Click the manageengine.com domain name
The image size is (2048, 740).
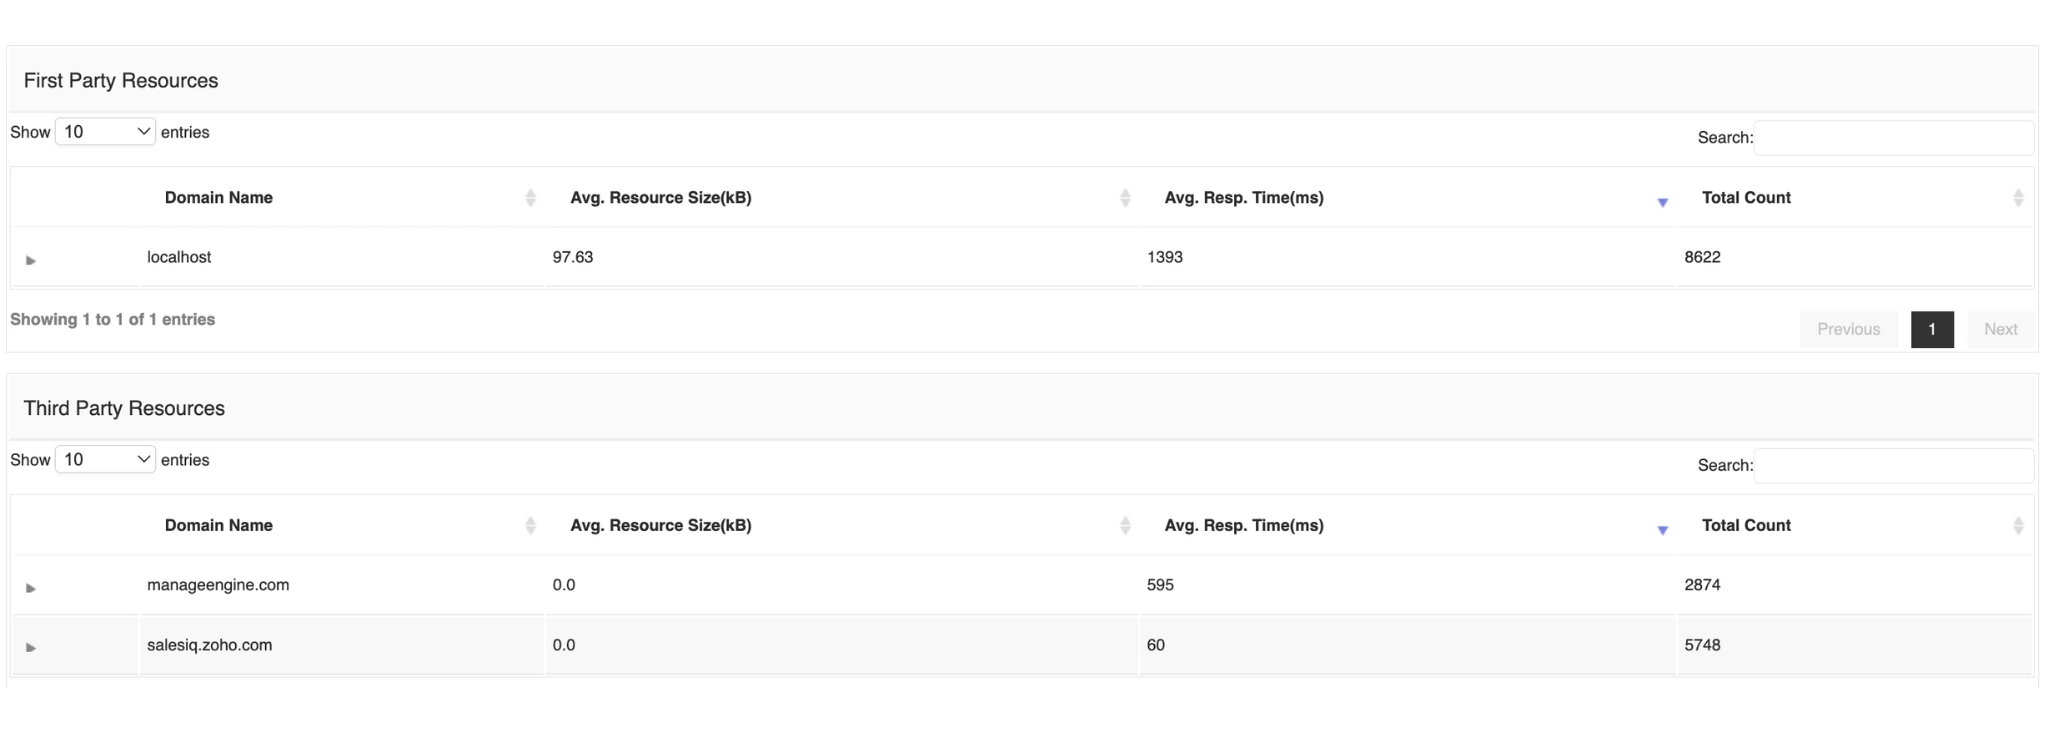(x=218, y=585)
